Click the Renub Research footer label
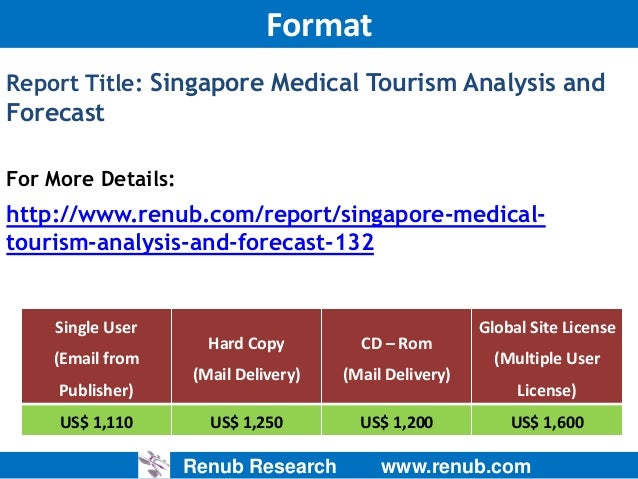This screenshot has width=638, height=479. point(260,466)
